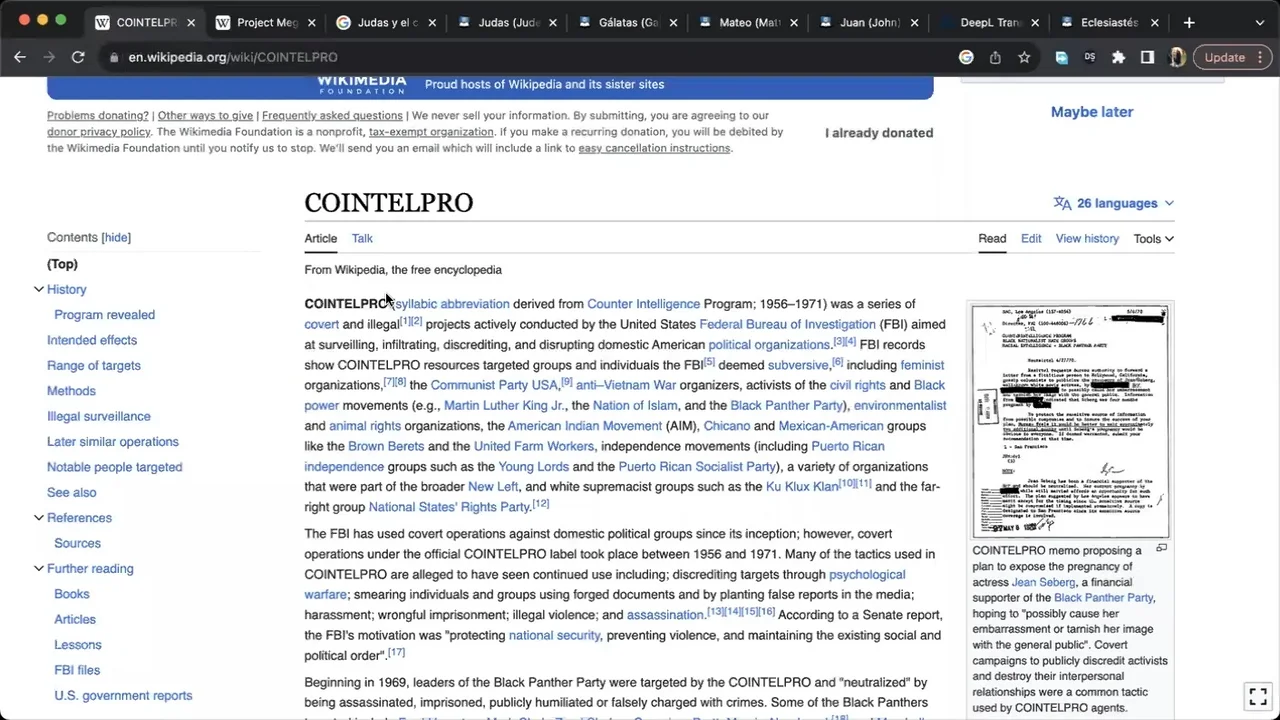This screenshot has height=720, width=1280.
Task: Hide the Contents sidebar
Action: tap(116, 238)
